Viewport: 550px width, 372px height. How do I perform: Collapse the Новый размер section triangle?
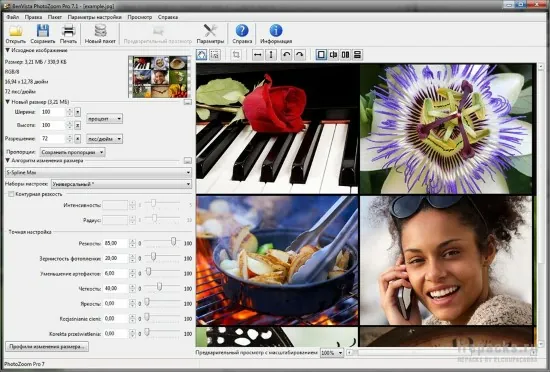coord(7,102)
